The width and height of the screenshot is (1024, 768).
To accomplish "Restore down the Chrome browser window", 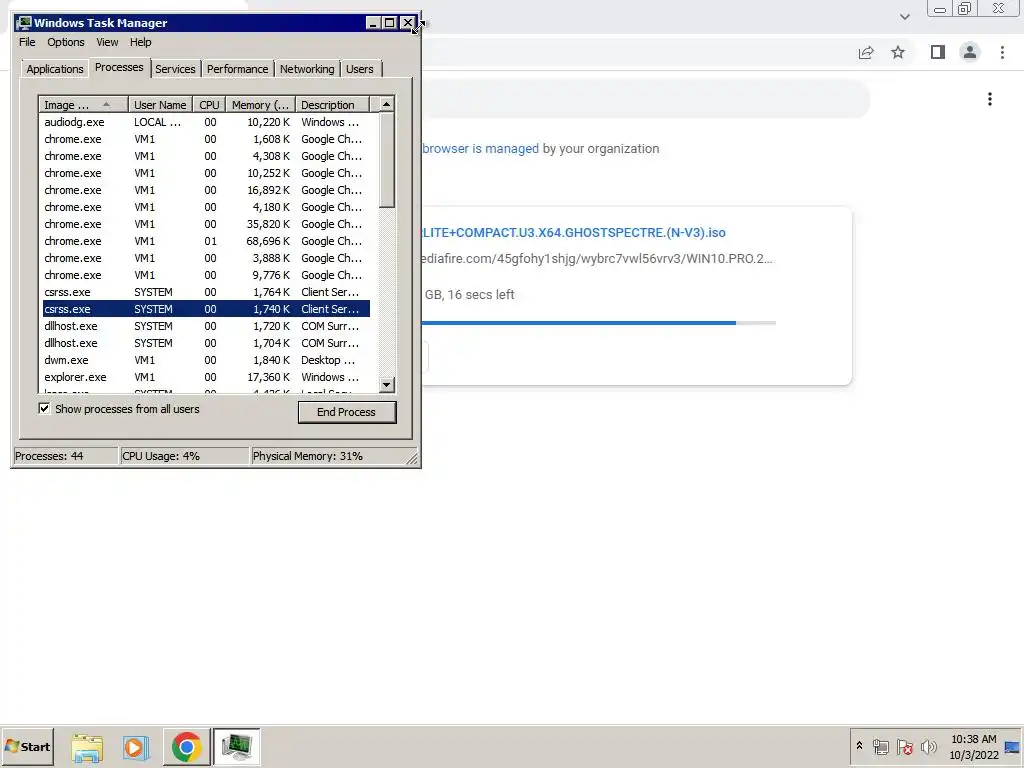I will pyautogui.click(x=965, y=9).
